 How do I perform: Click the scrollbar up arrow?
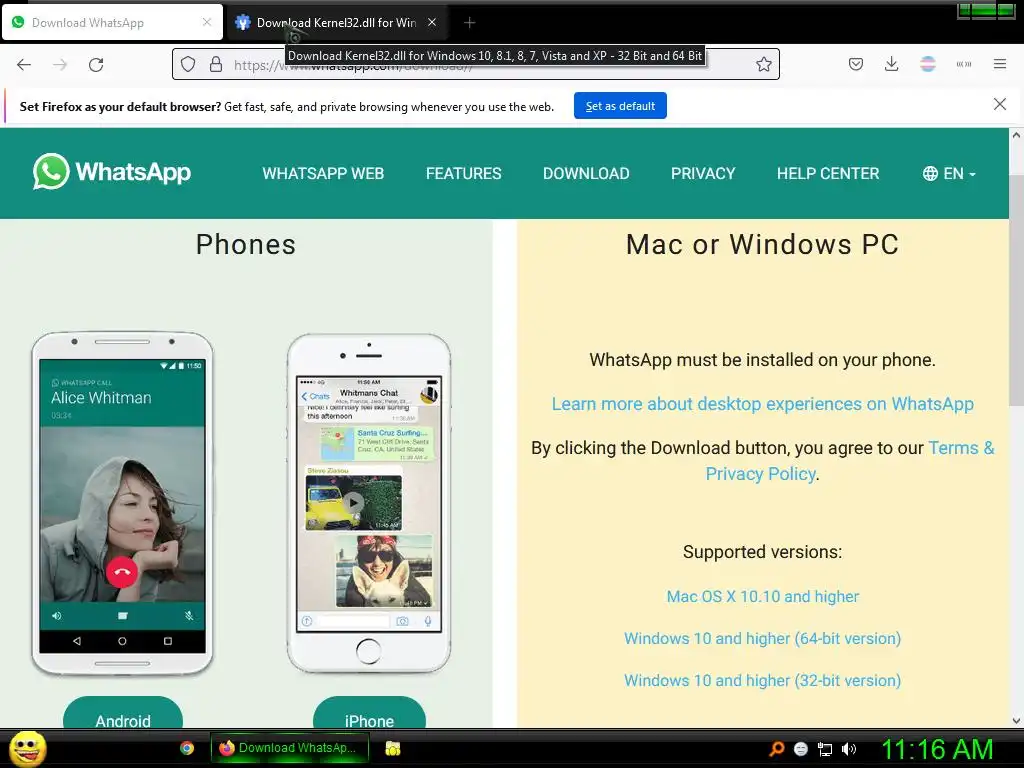[x=1016, y=135]
